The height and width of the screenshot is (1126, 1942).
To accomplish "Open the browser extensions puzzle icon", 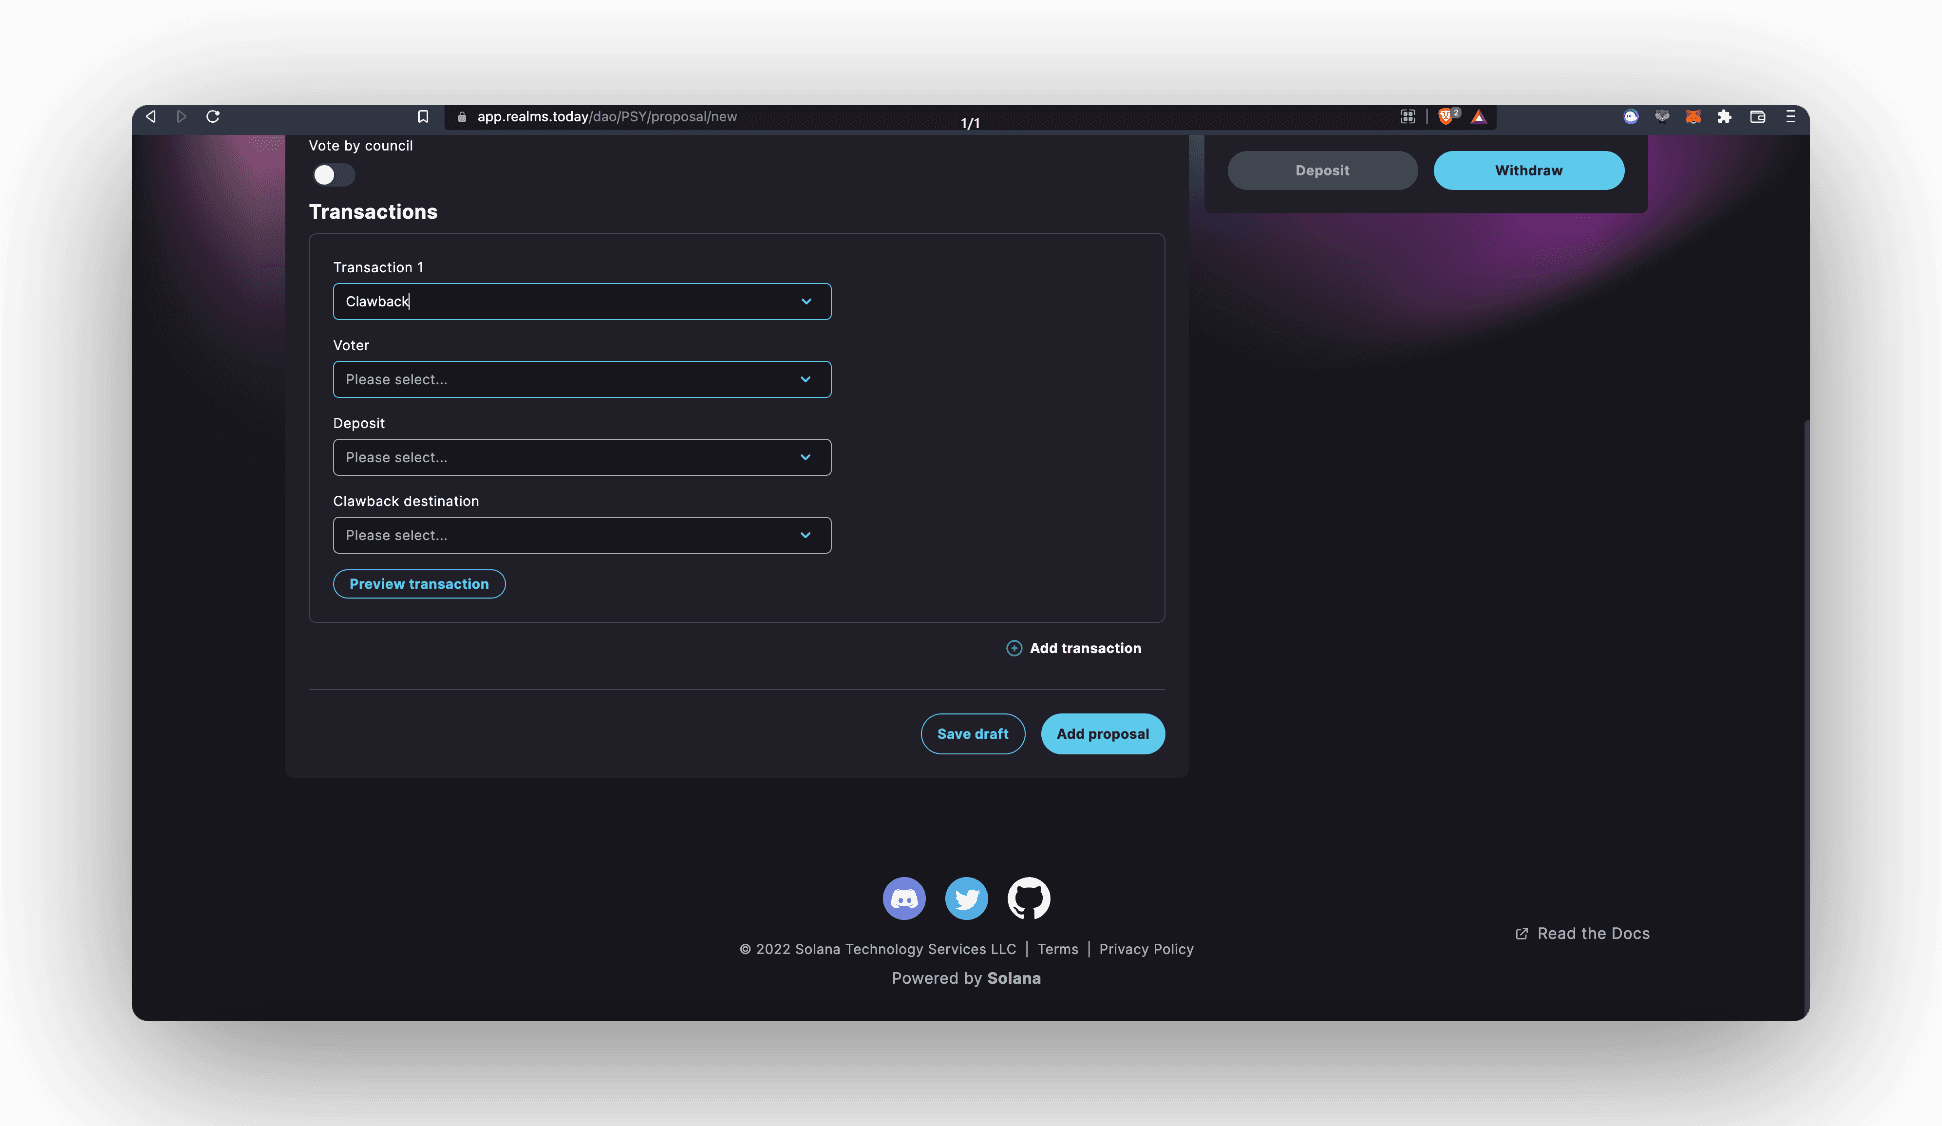I will pyautogui.click(x=1724, y=117).
